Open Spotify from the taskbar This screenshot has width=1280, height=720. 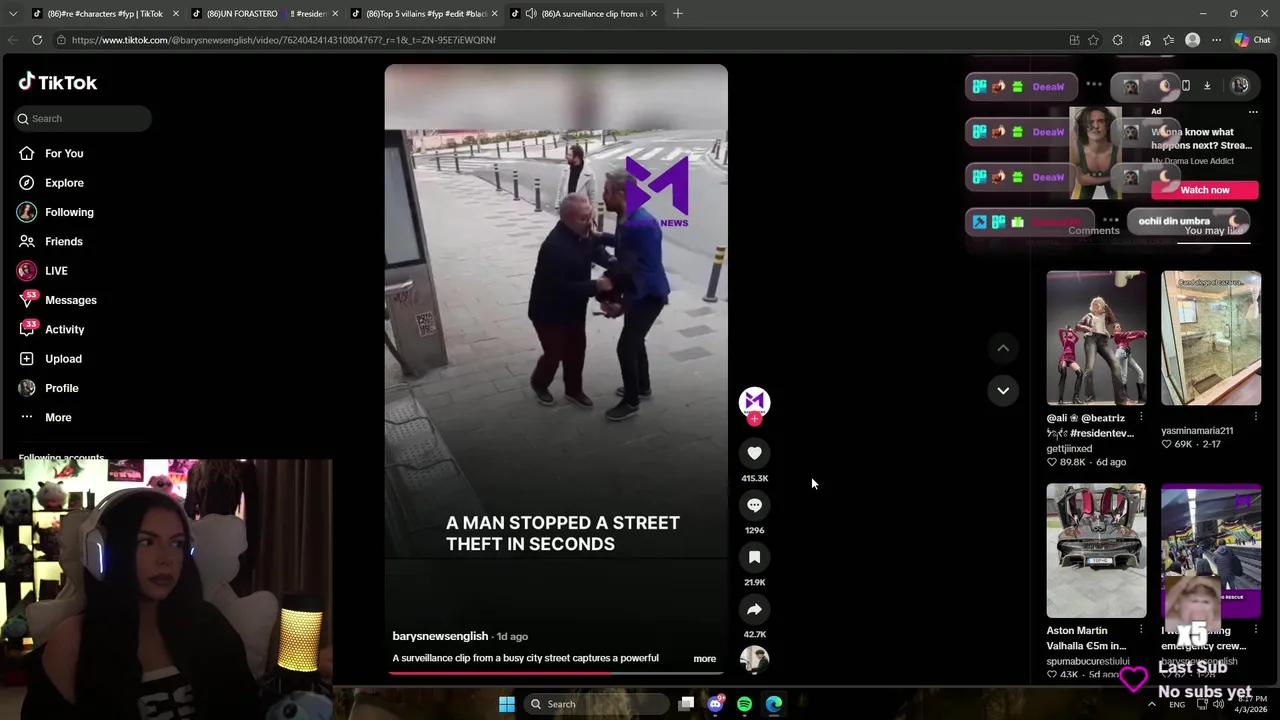pyautogui.click(x=744, y=704)
